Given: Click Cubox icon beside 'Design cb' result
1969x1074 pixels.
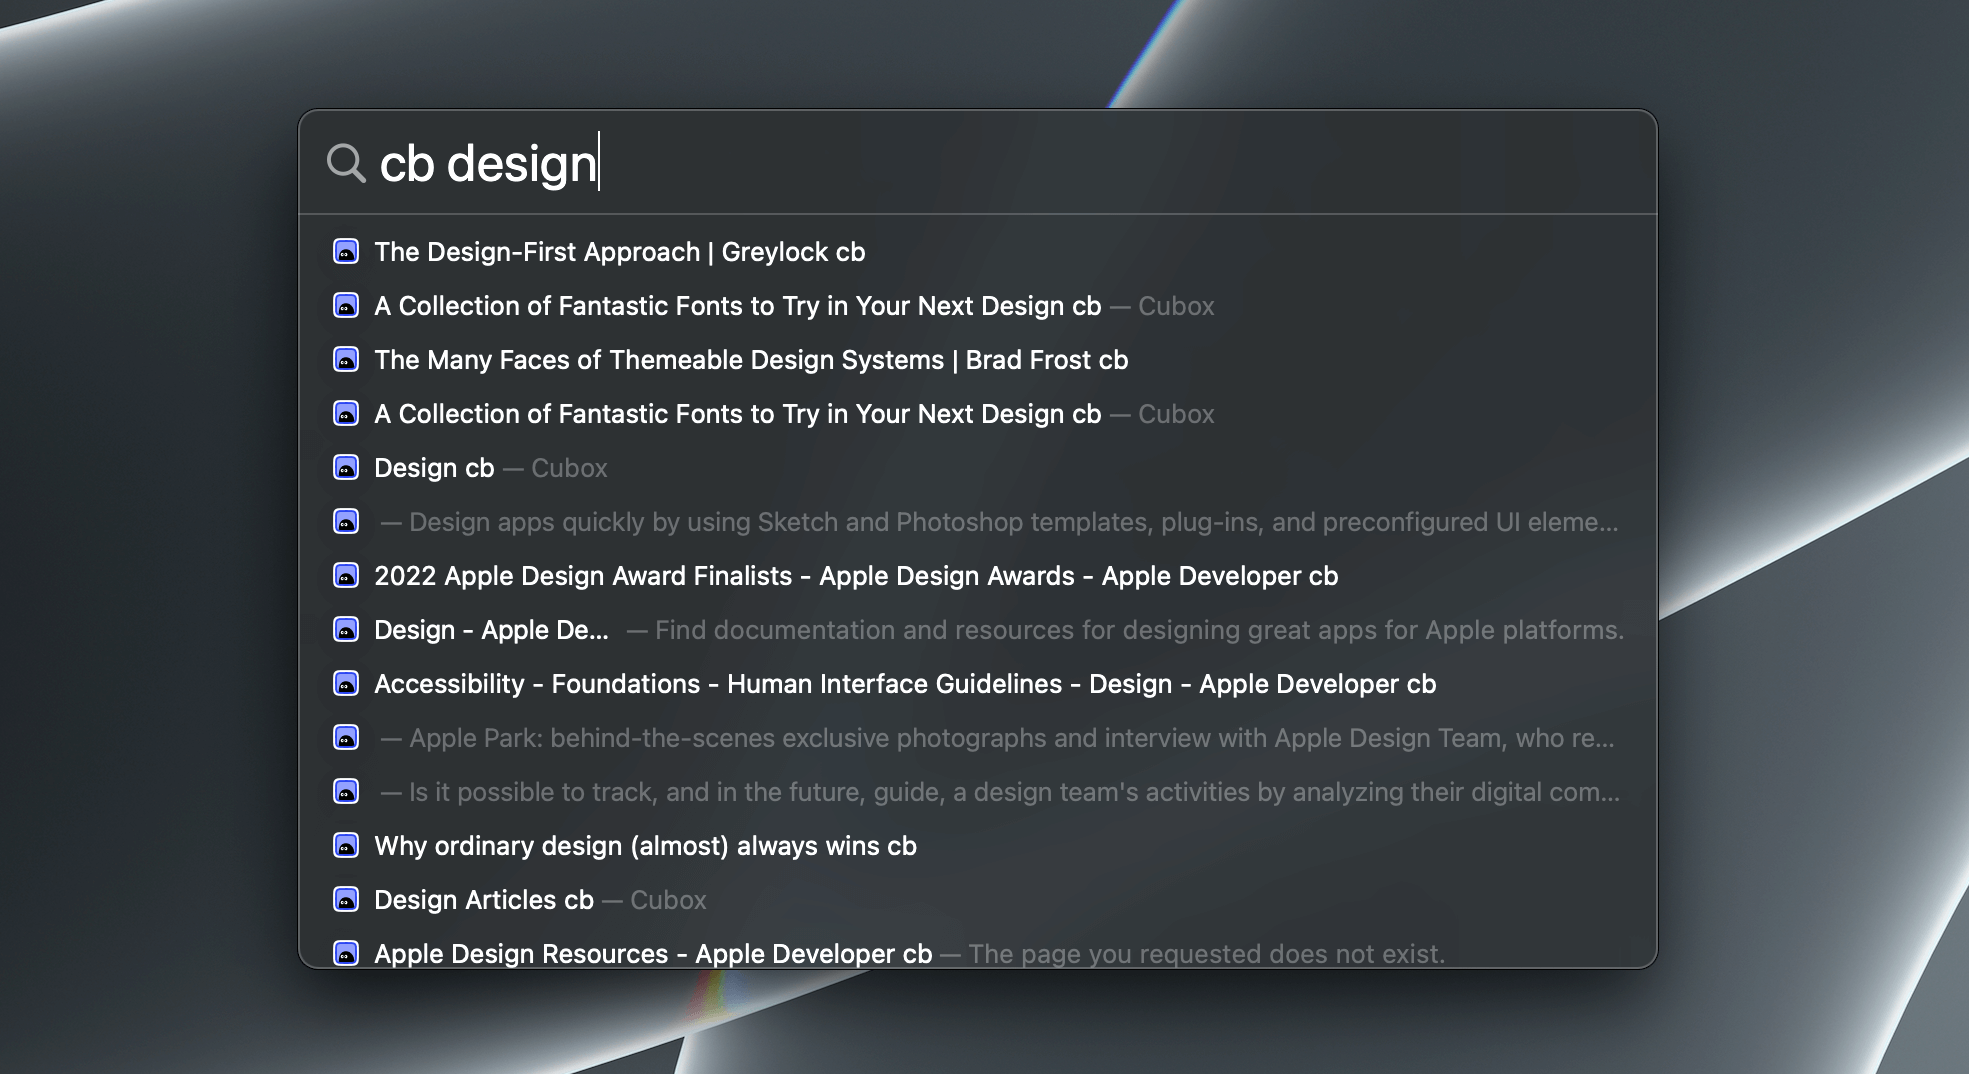Looking at the screenshot, I should [x=346, y=468].
